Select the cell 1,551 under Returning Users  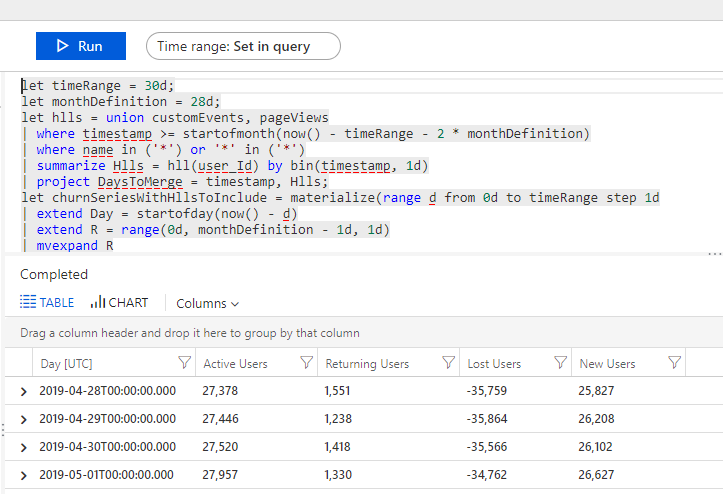pyautogui.click(x=337, y=391)
